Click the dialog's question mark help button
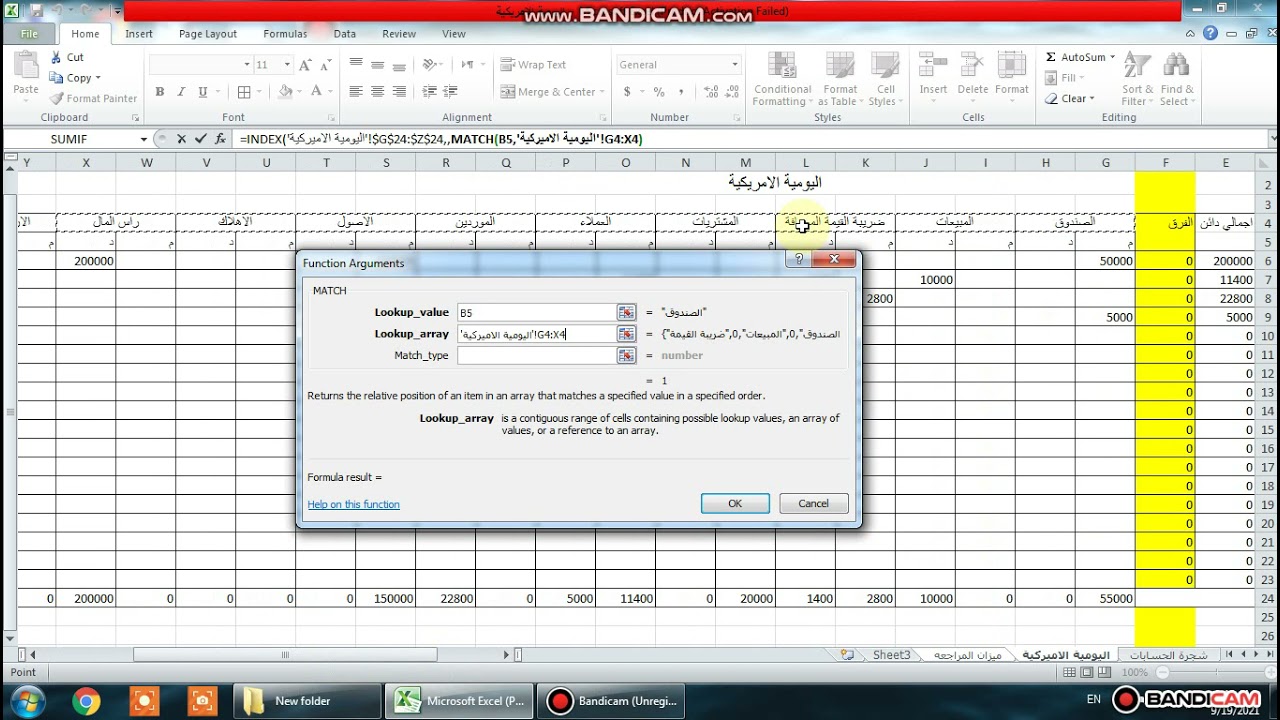This screenshot has height=720, width=1280. [799, 259]
